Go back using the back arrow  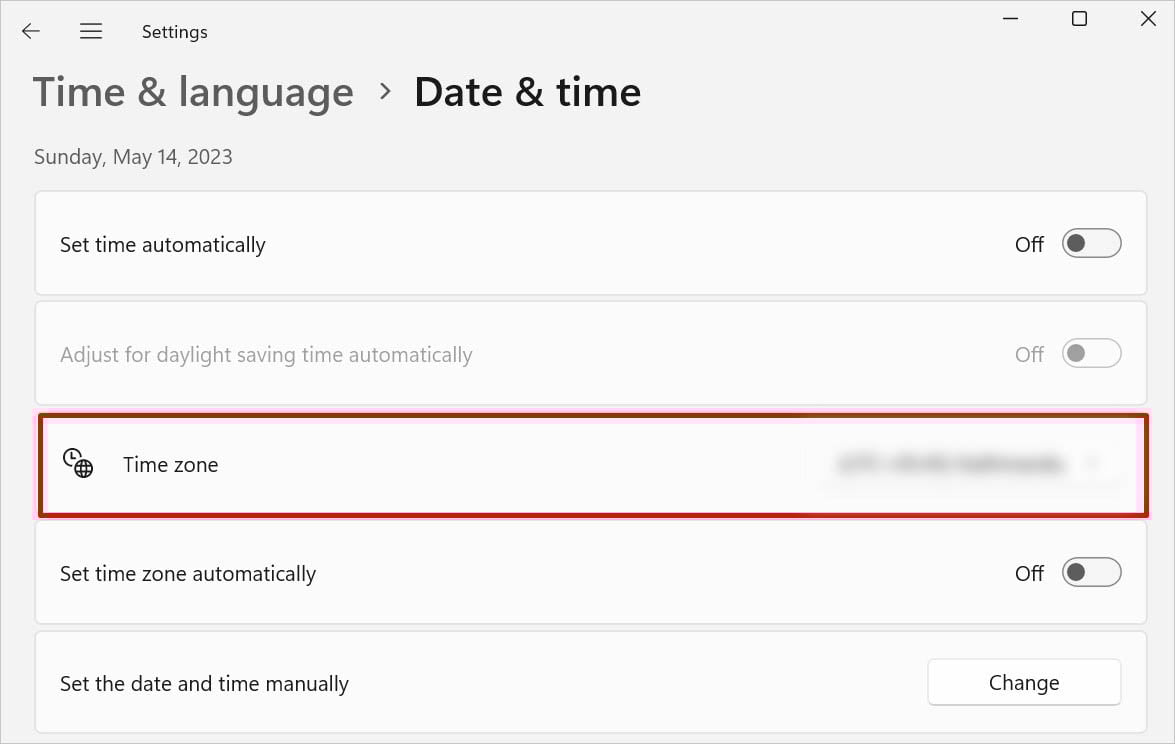[31, 31]
